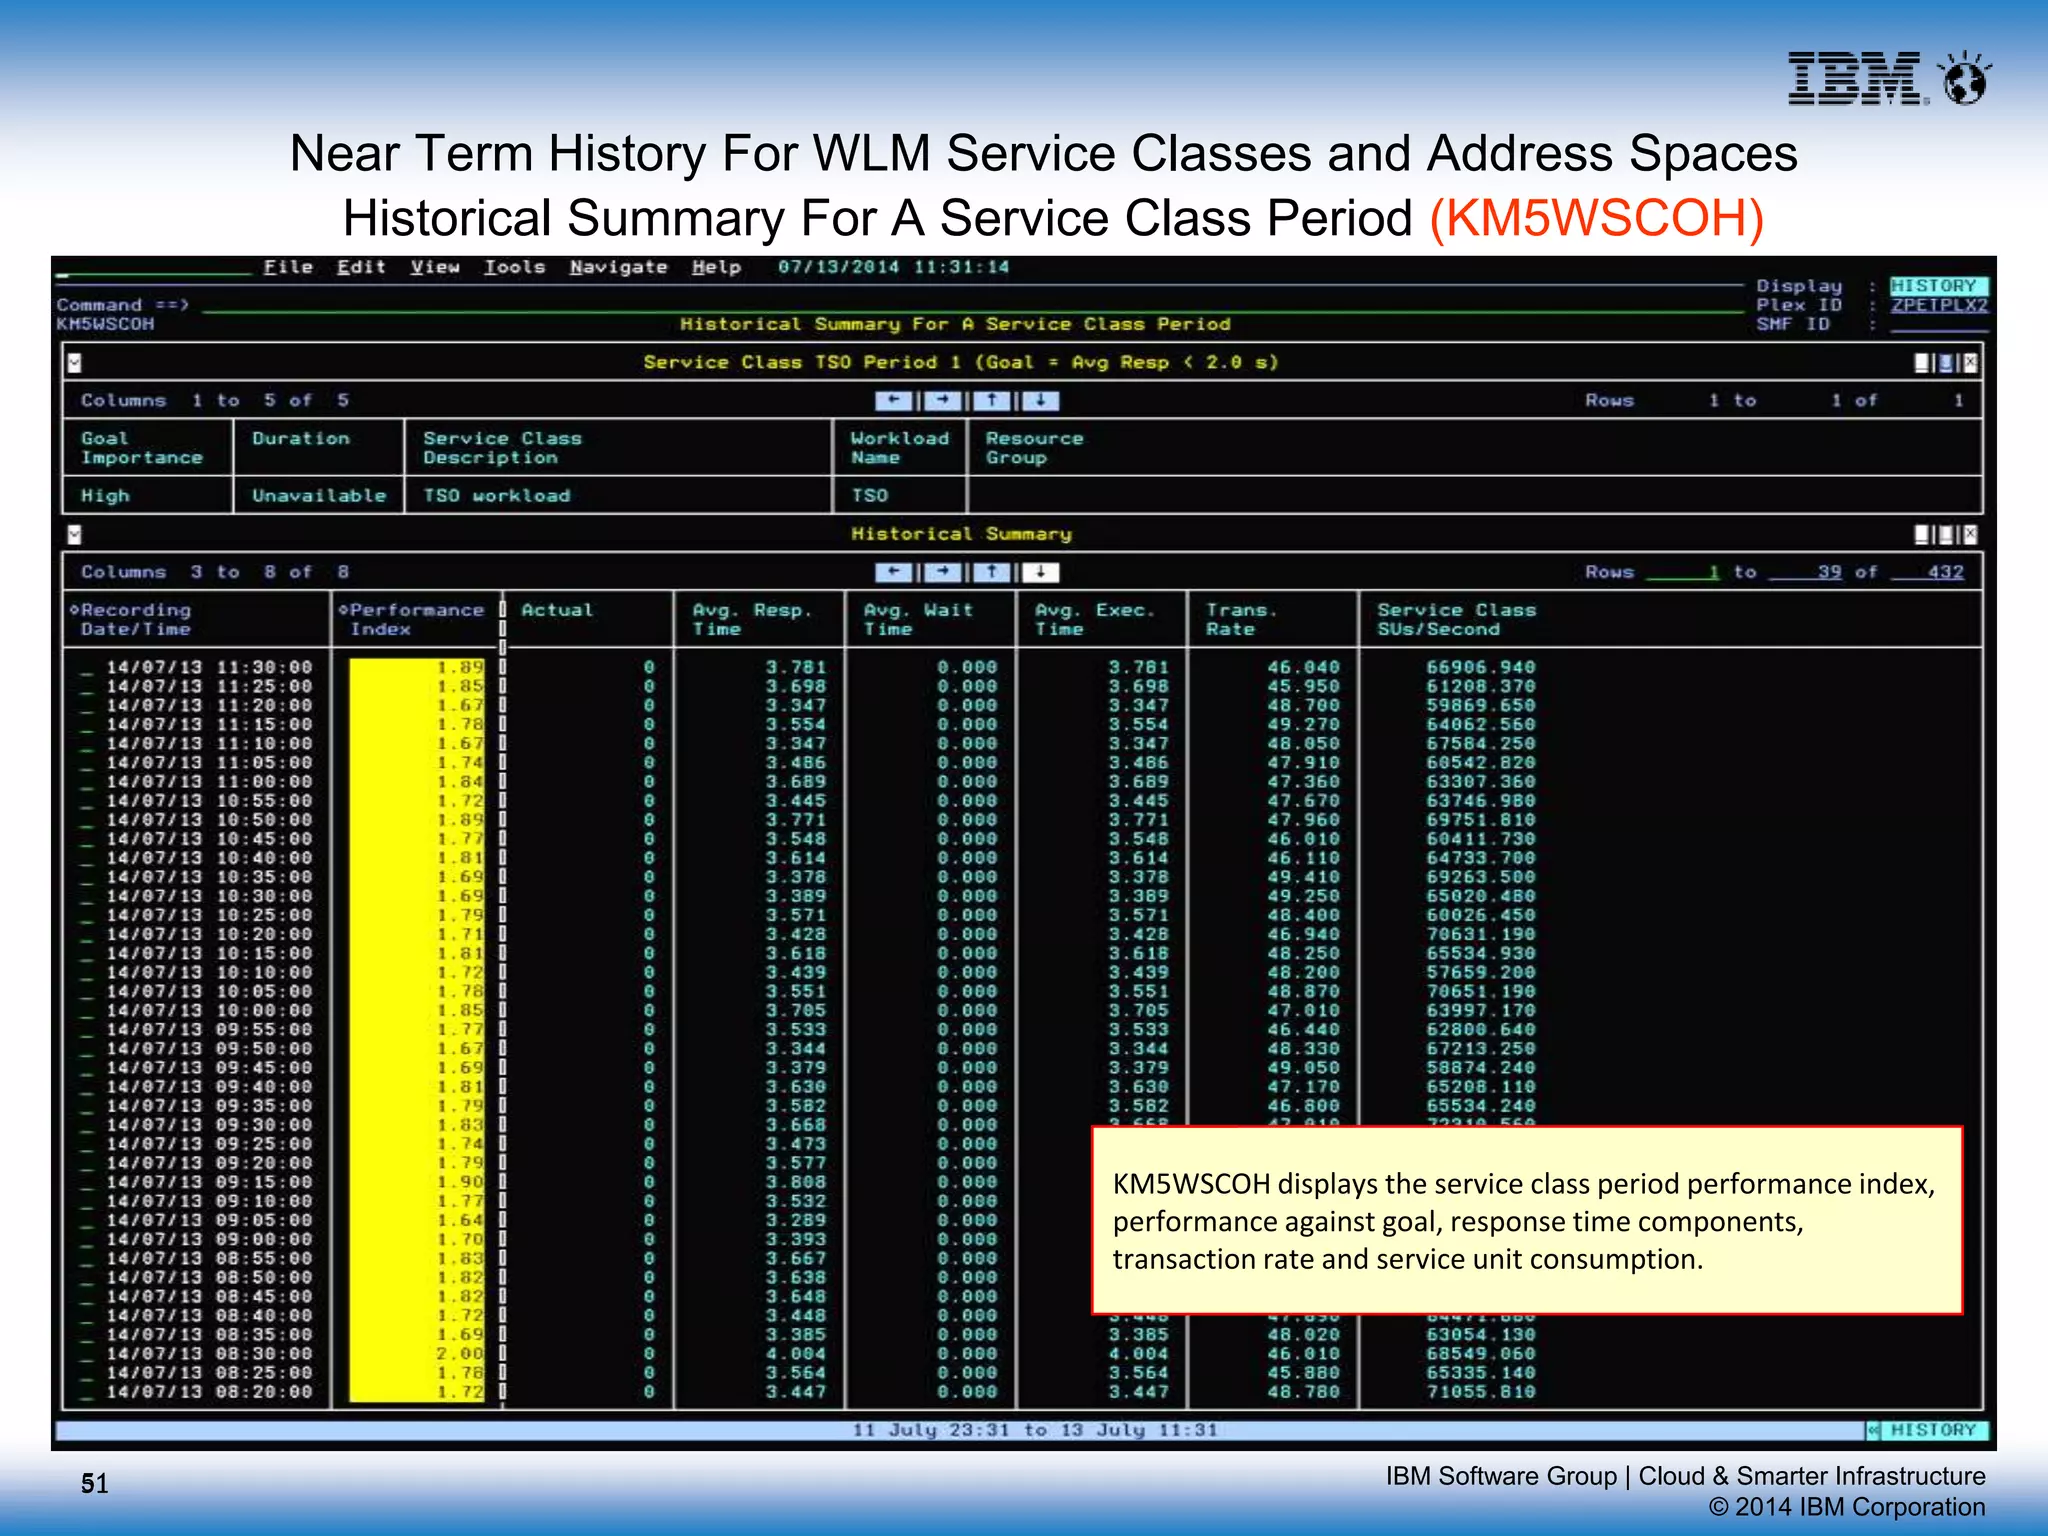Click Trans Rate 46.040 value
Image resolution: width=2048 pixels, height=1536 pixels.
tap(1303, 668)
